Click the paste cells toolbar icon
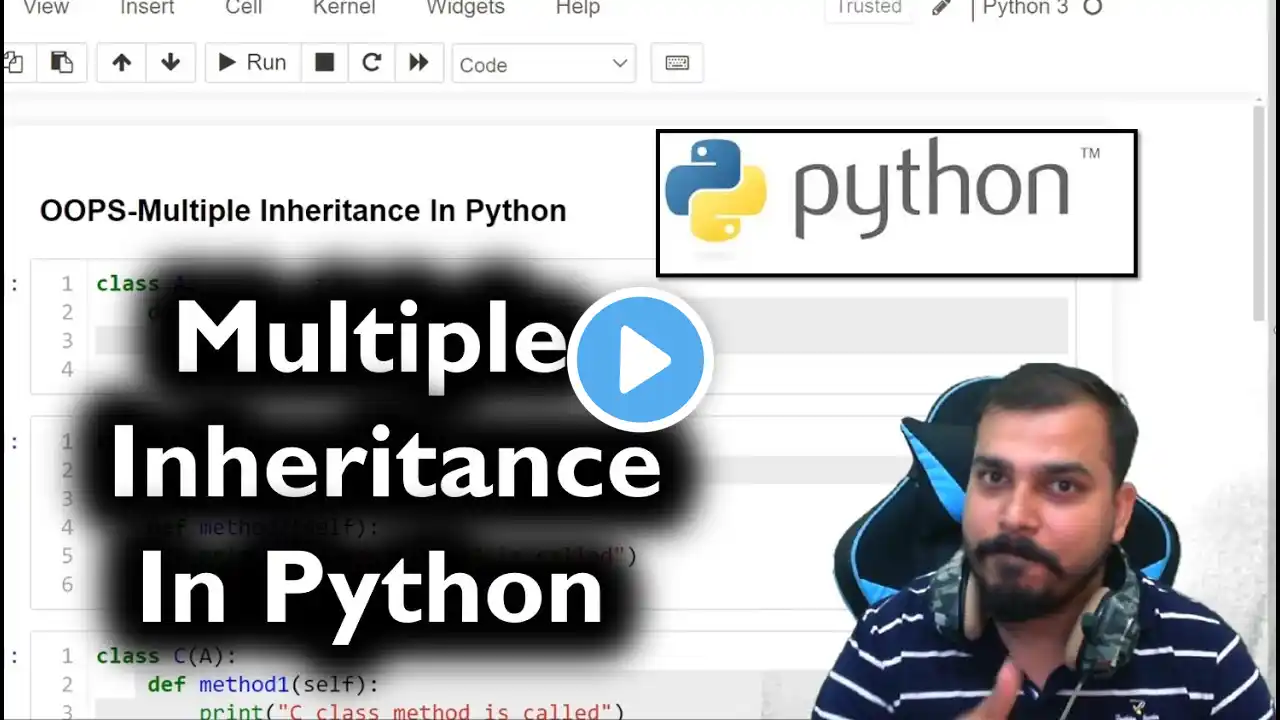Viewport: 1280px width, 720px height. 62,63
